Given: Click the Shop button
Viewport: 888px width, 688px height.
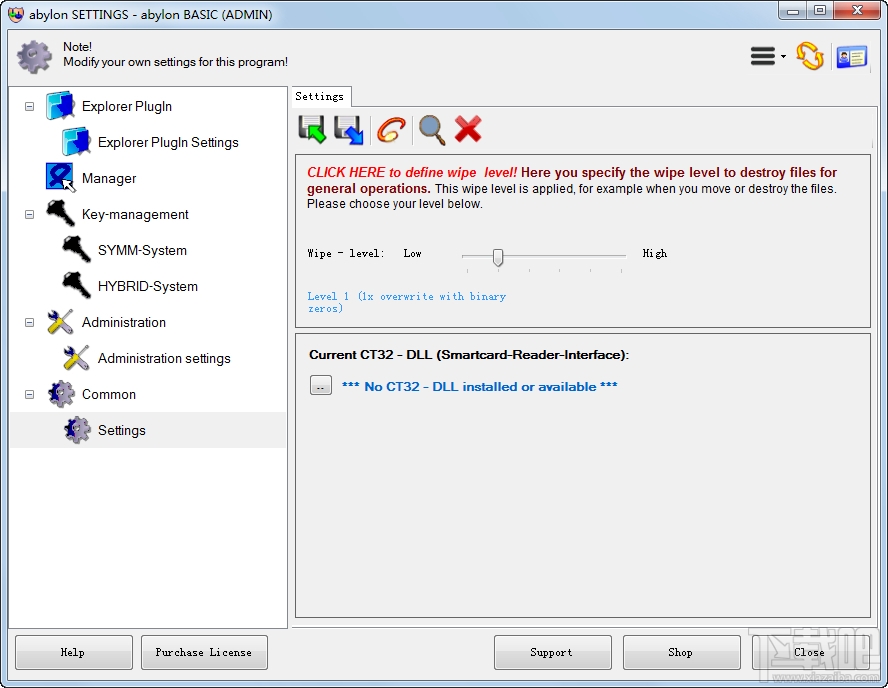Looking at the screenshot, I should pyautogui.click(x=681, y=652).
